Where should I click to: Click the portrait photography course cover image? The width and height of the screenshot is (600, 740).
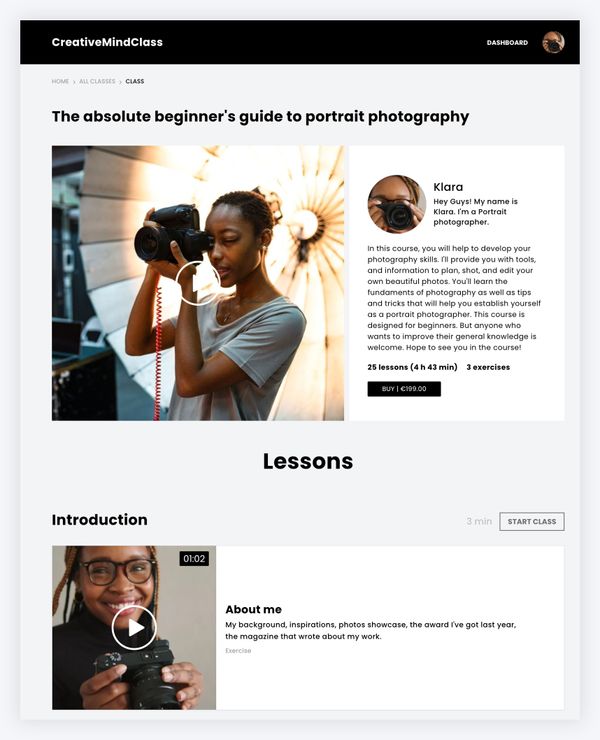point(198,283)
